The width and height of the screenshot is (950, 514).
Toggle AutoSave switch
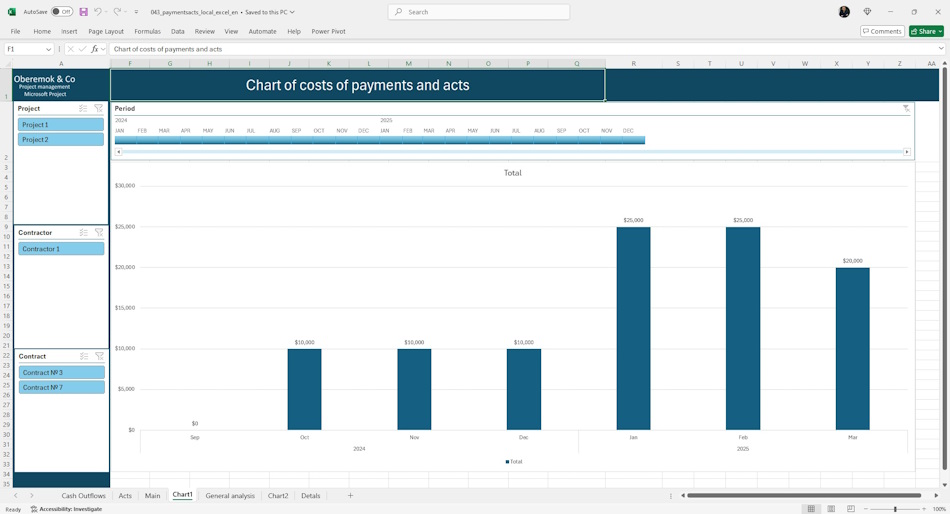point(62,12)
